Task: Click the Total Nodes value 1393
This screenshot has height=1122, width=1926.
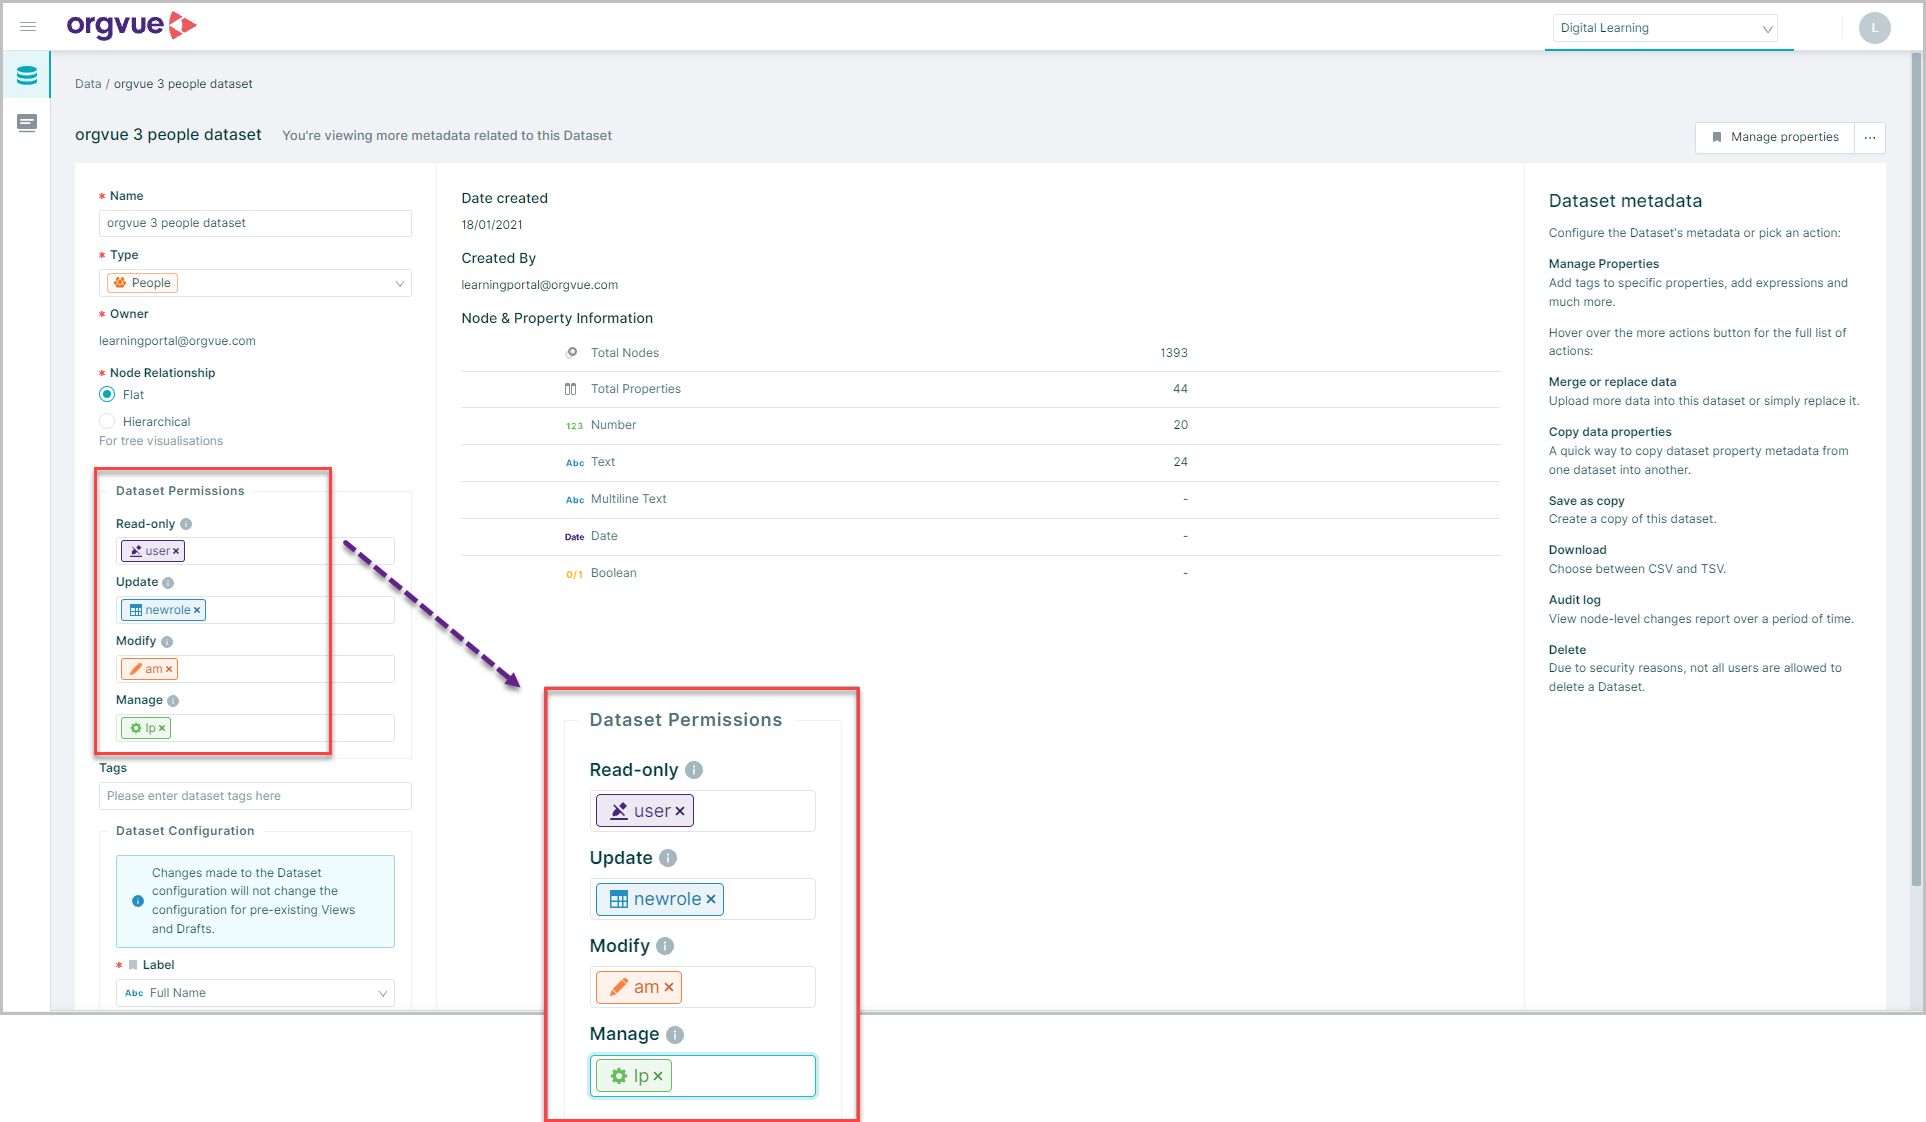Action: (x=1174, y=353)
